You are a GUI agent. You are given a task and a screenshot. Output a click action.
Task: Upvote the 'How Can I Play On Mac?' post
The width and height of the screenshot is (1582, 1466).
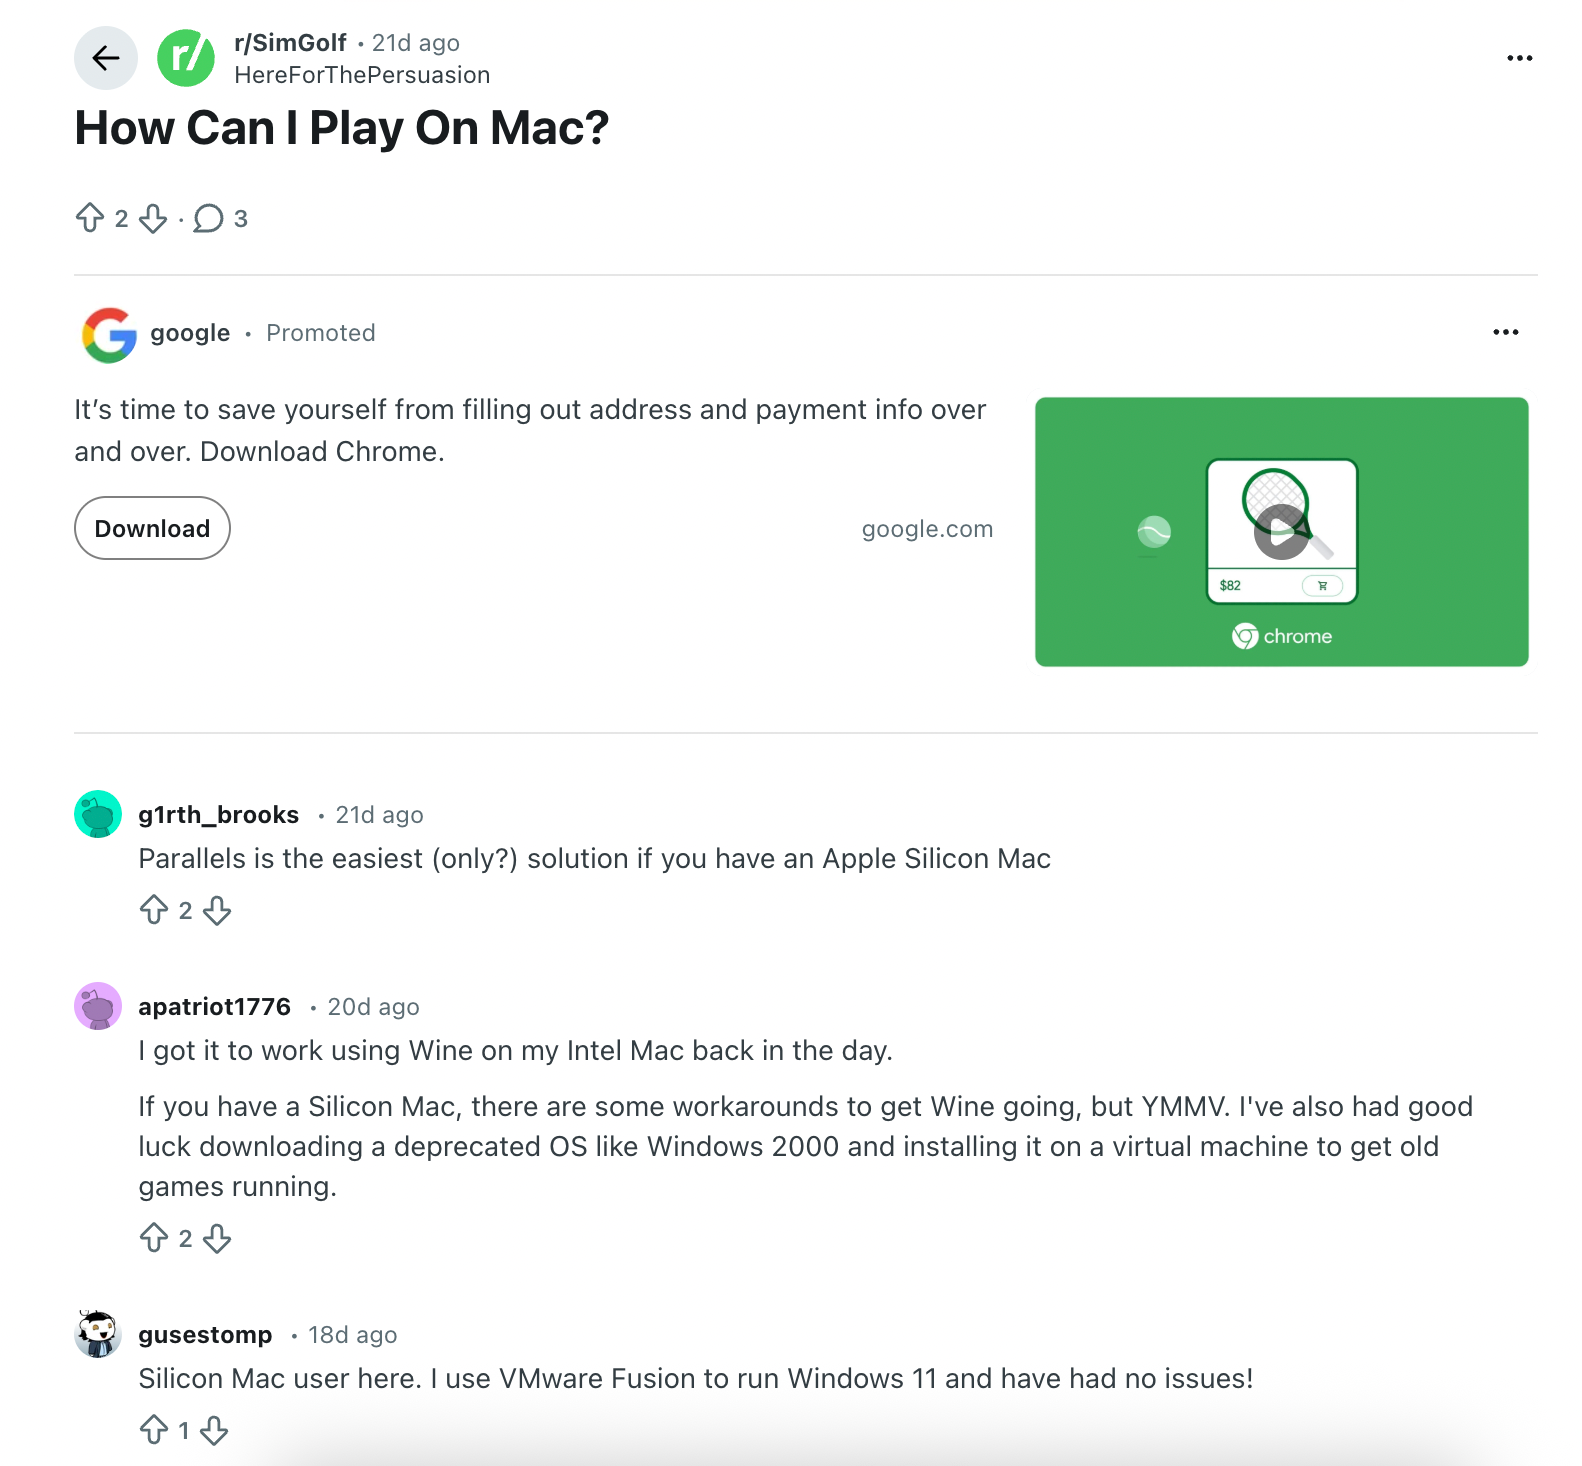pyautogui.click(x=90, y=218)
